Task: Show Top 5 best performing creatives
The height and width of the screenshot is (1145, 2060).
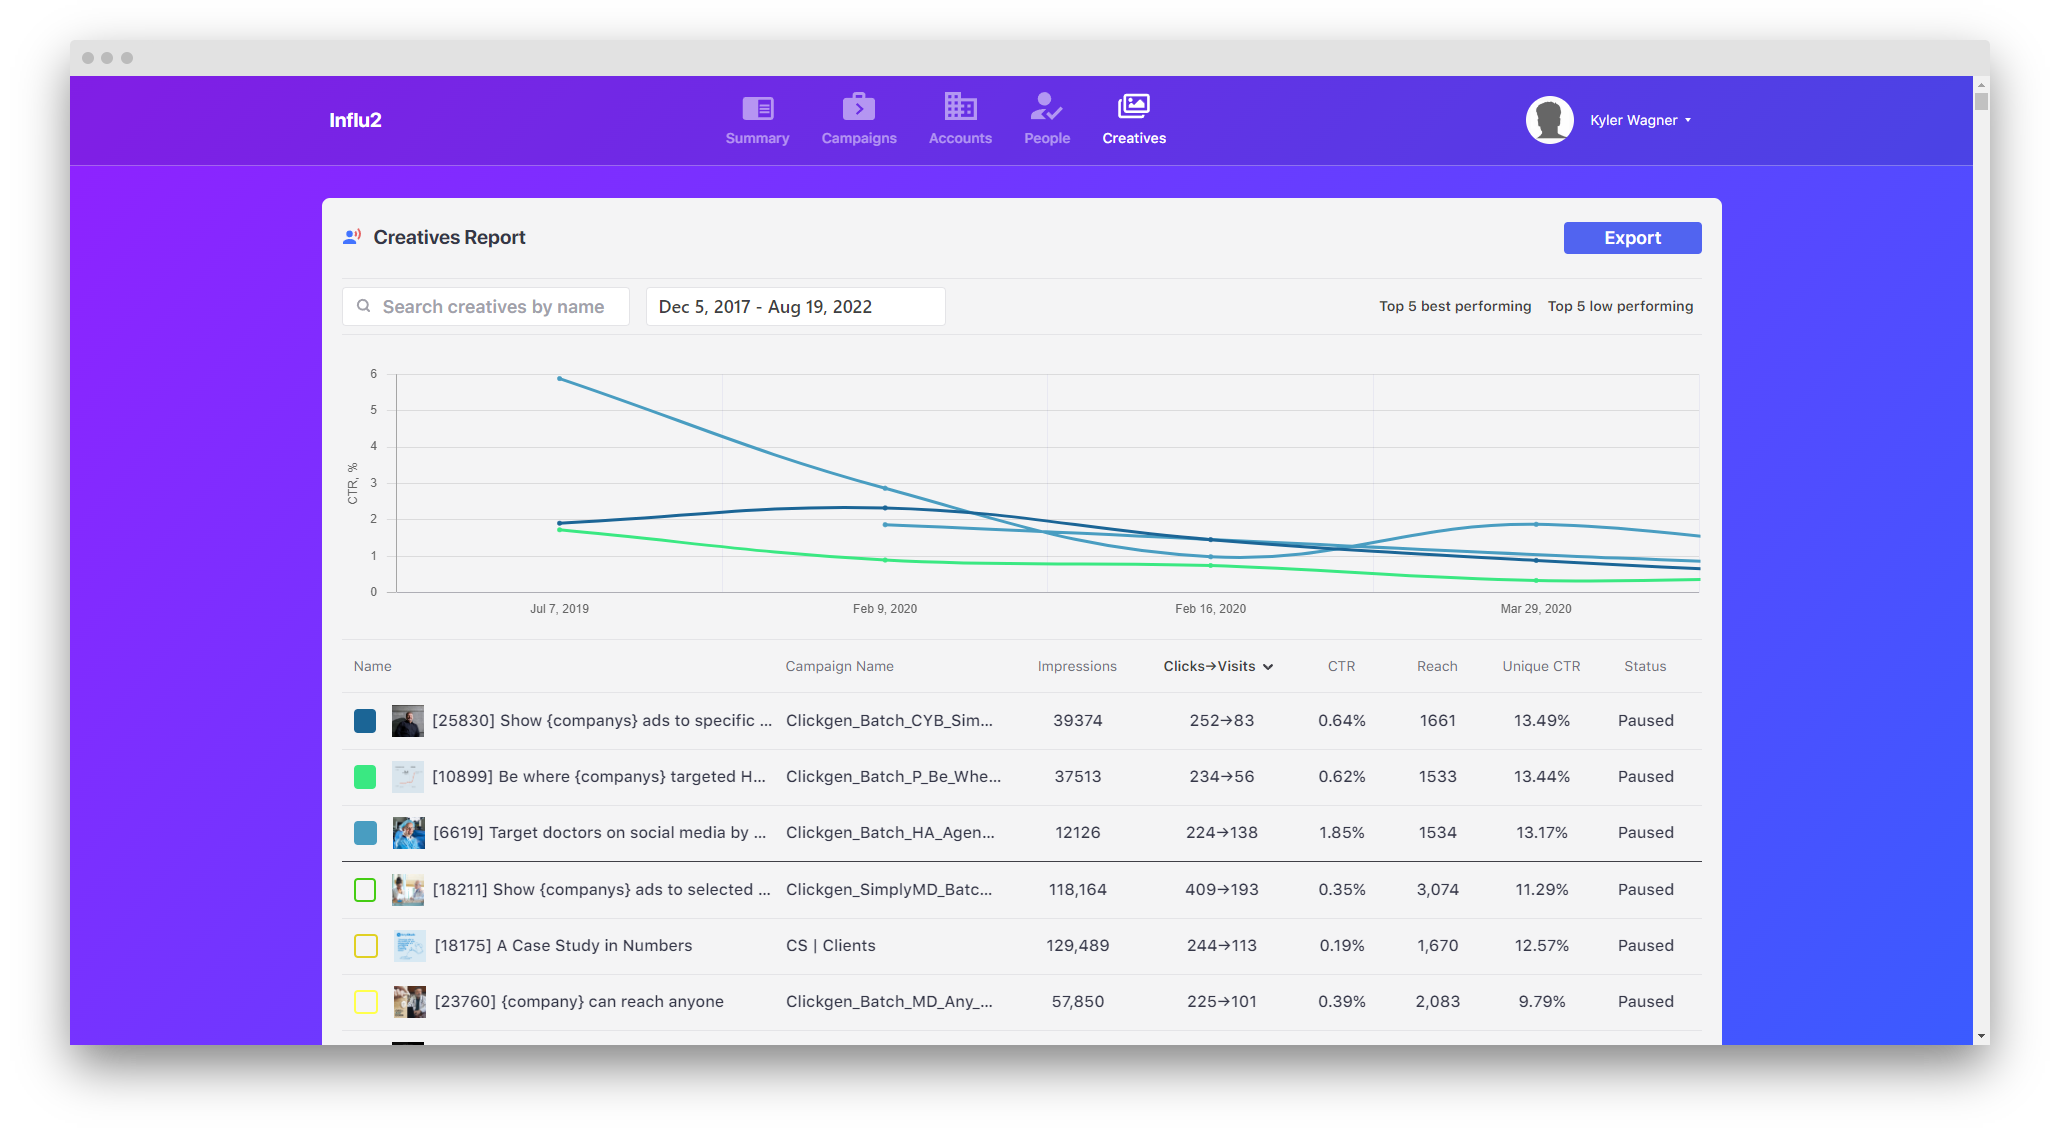Action: coord(1454,307)
